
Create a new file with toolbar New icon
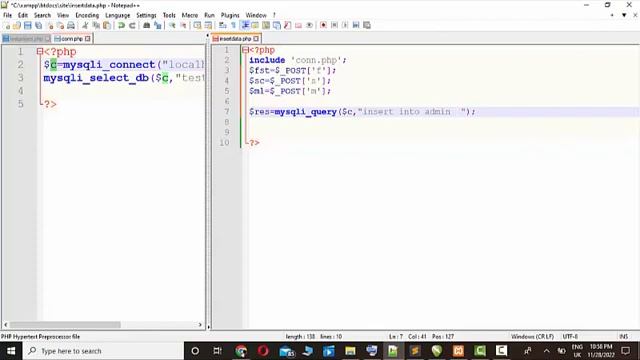tap(7, 26)
